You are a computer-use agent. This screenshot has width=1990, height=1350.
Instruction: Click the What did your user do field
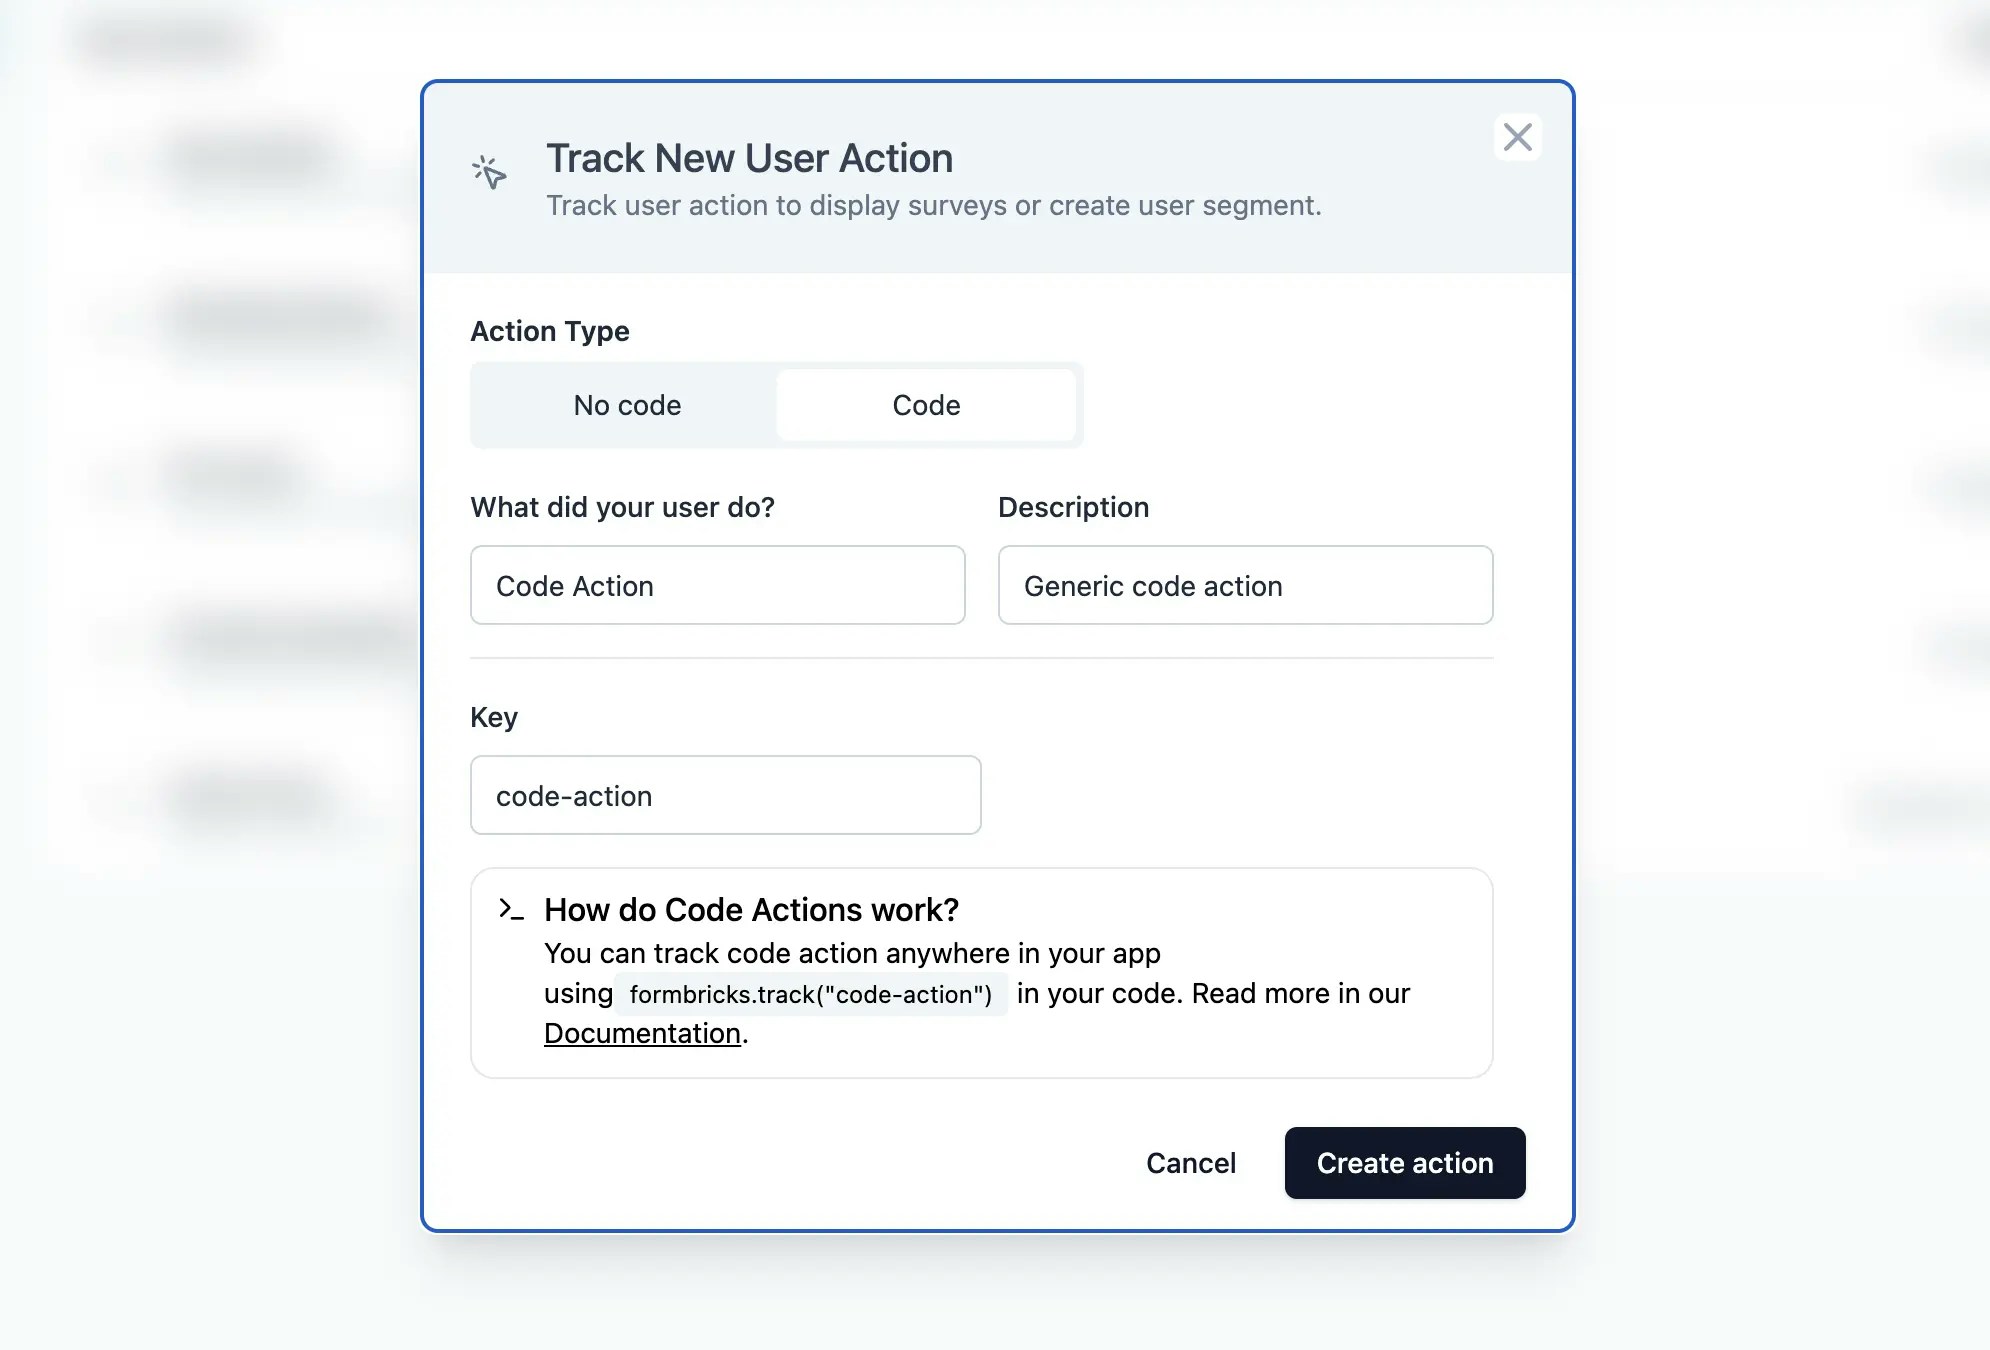(716, 586)
